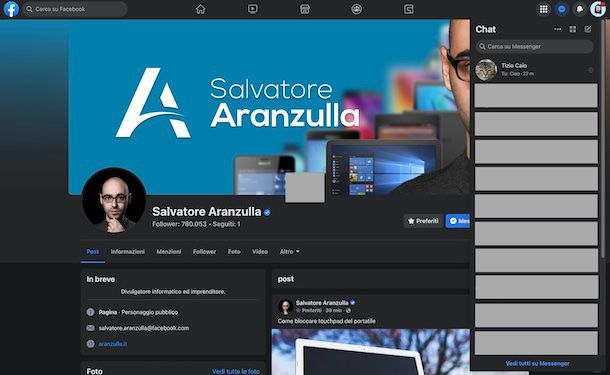
Task: Open the Home feed icon
Action: [x=200, y=9]
